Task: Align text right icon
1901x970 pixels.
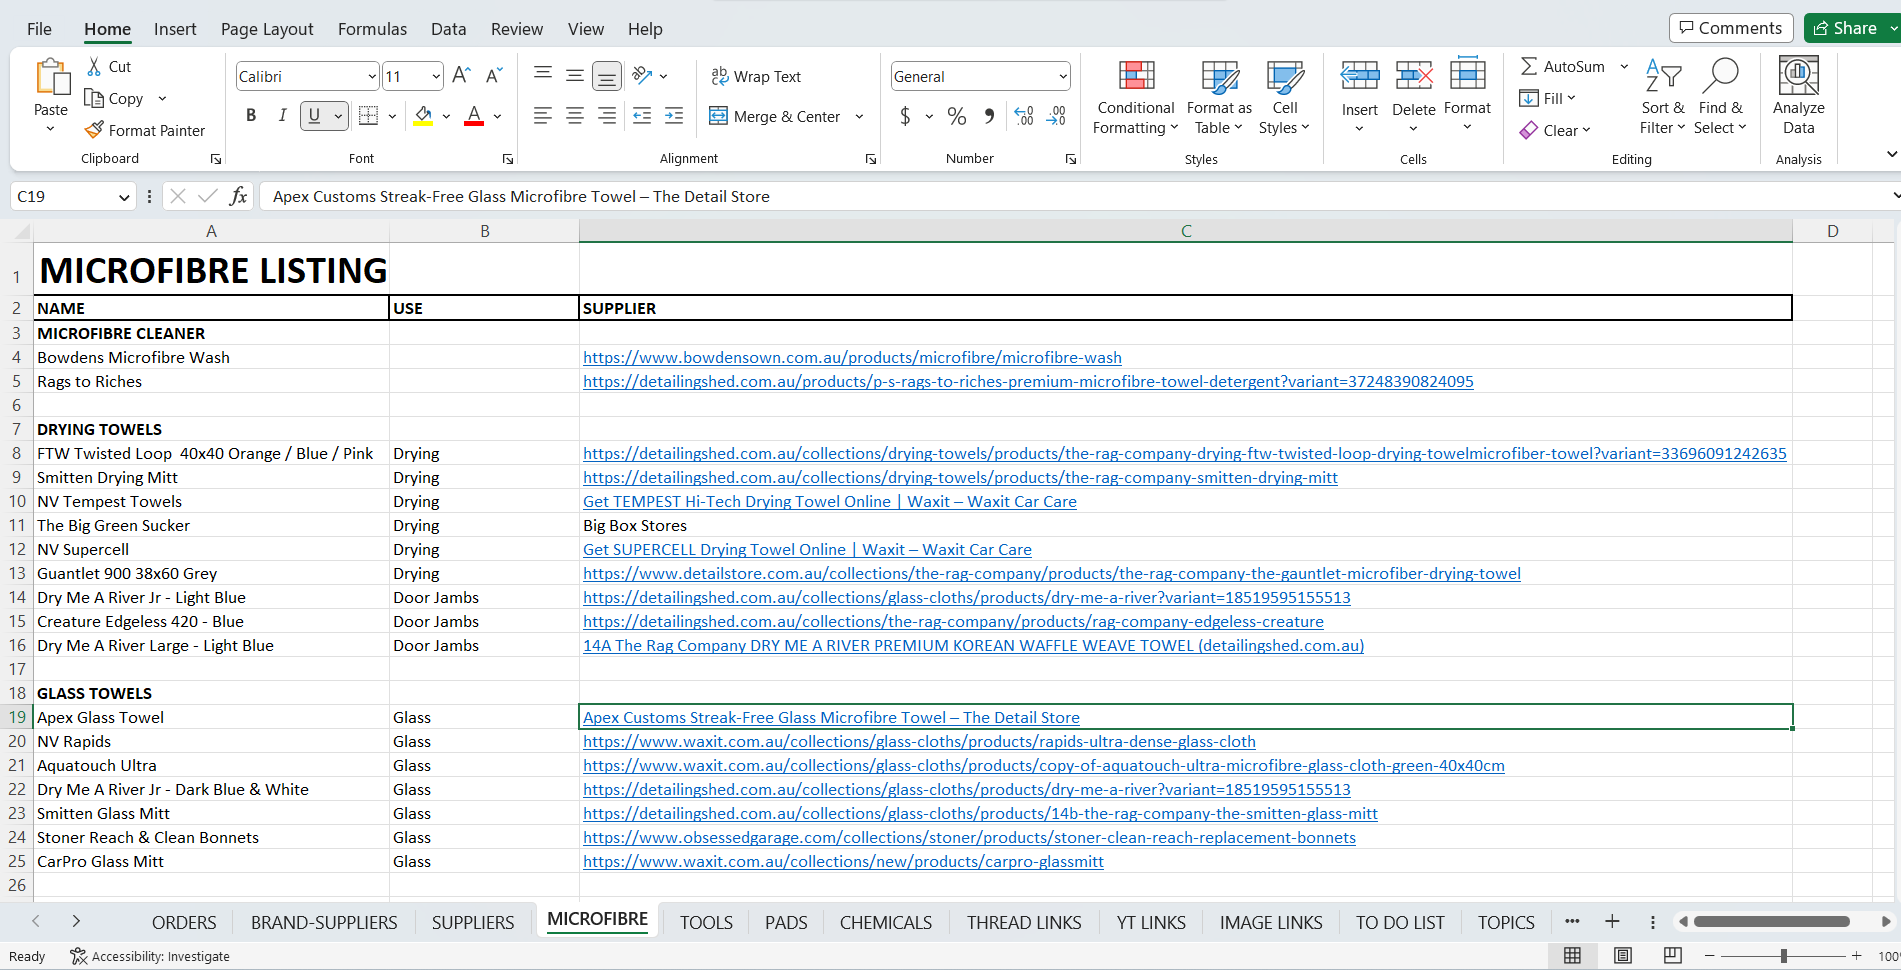Action: coord(607,116)
